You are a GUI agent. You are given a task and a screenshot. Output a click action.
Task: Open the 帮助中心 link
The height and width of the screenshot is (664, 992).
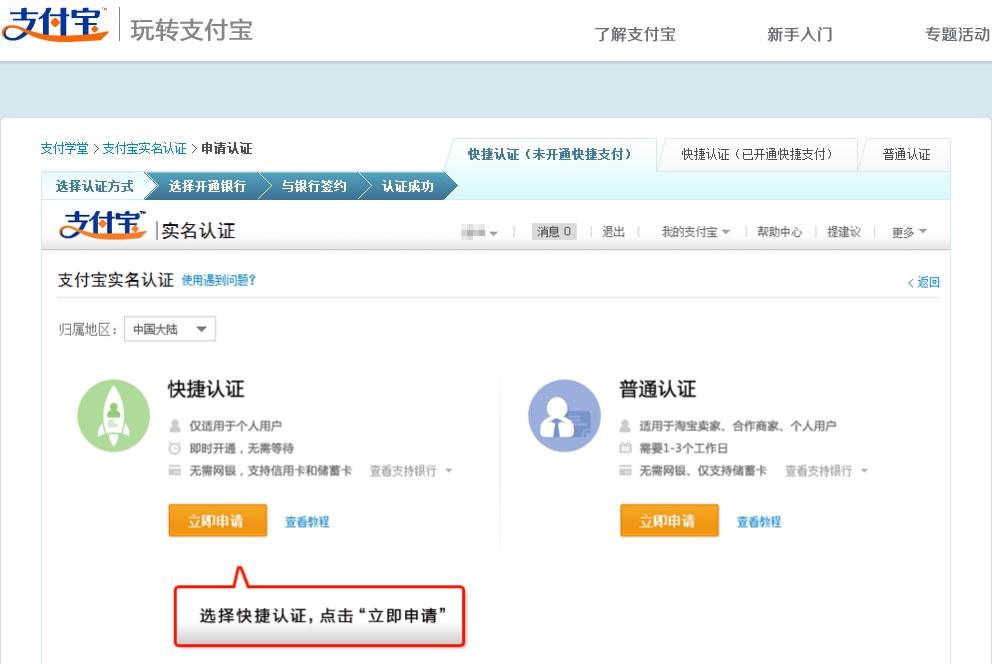(x=779, y=232)
